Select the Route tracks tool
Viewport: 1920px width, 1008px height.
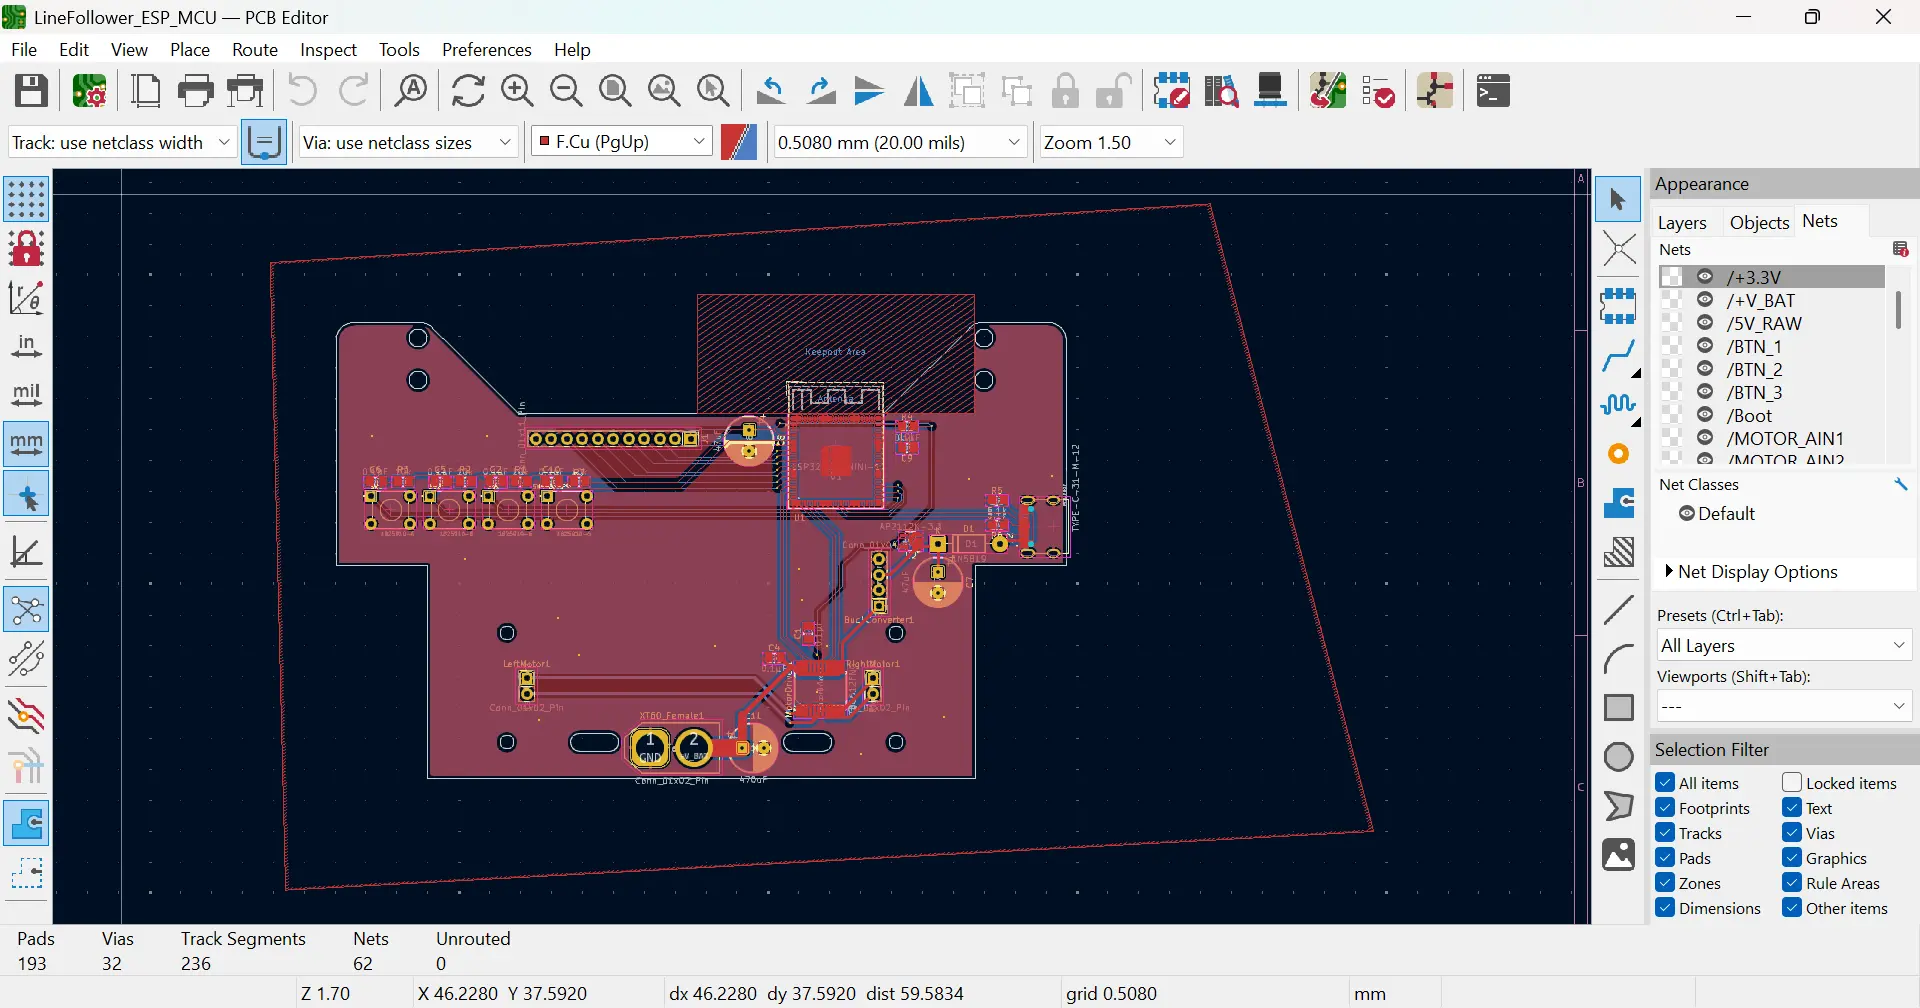[x=1619, y=355]
